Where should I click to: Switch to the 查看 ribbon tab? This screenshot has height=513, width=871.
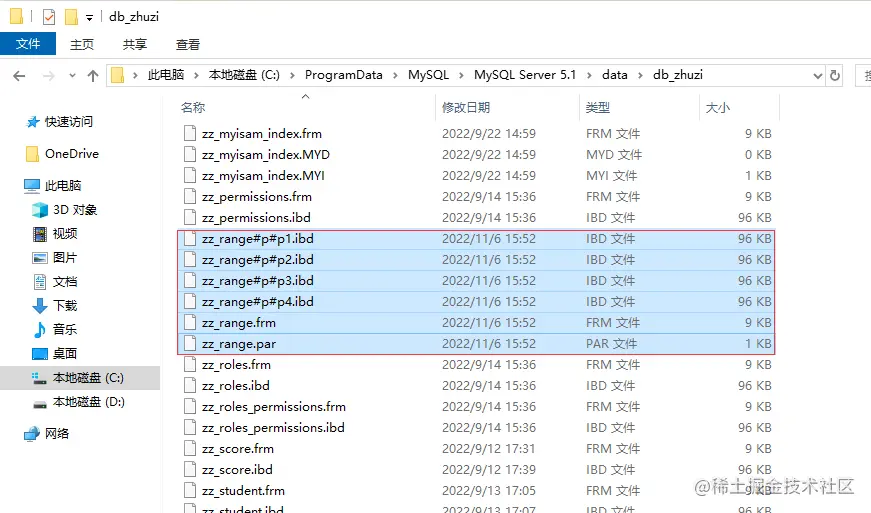pos(188,44)
